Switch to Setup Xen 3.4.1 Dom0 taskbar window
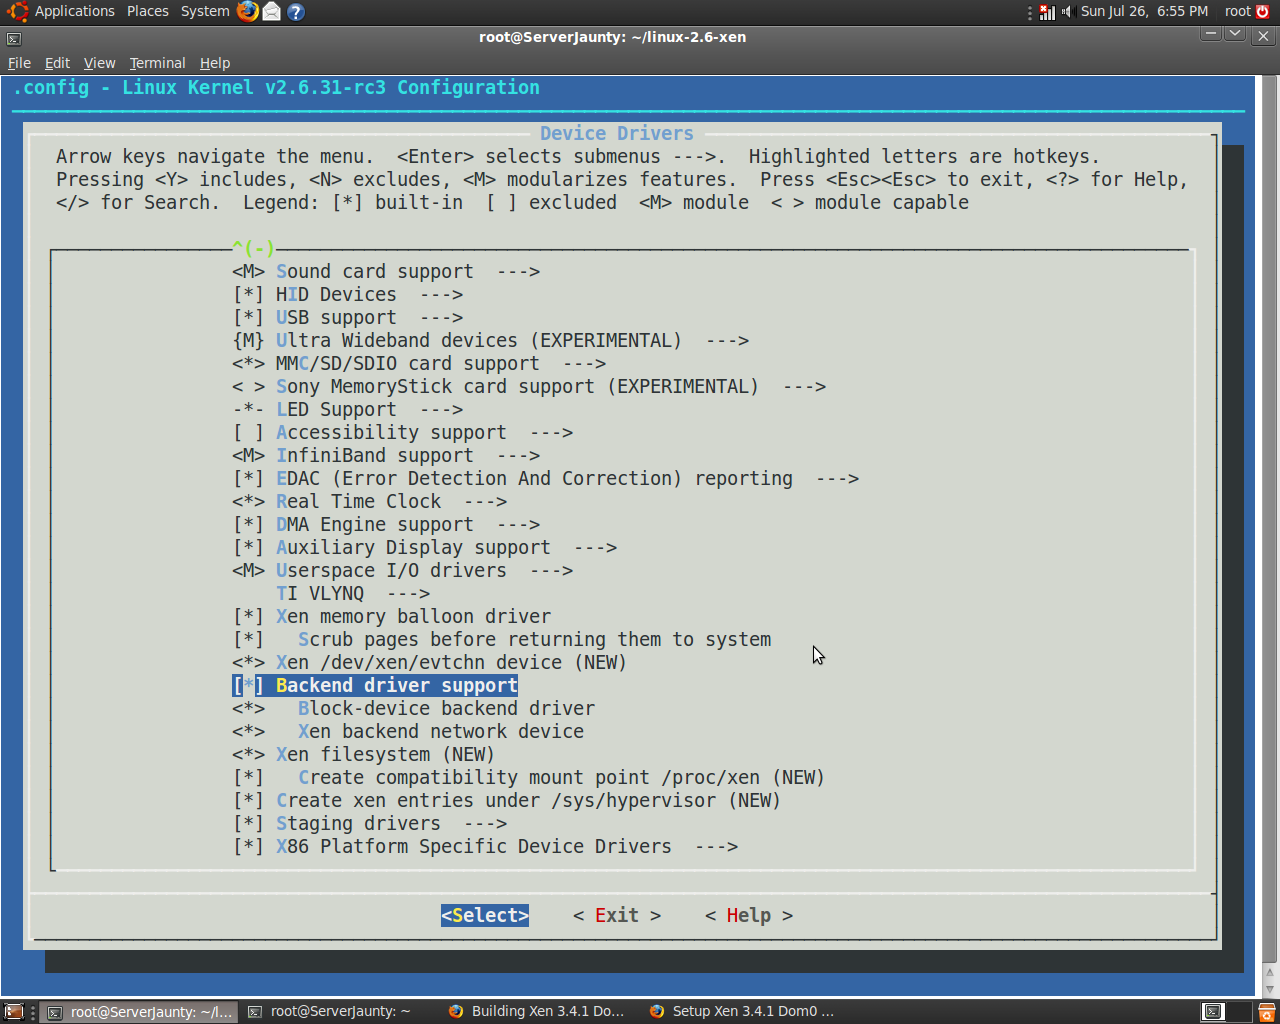This screenshot has height=1024, width=1280. coord(742,1012)
